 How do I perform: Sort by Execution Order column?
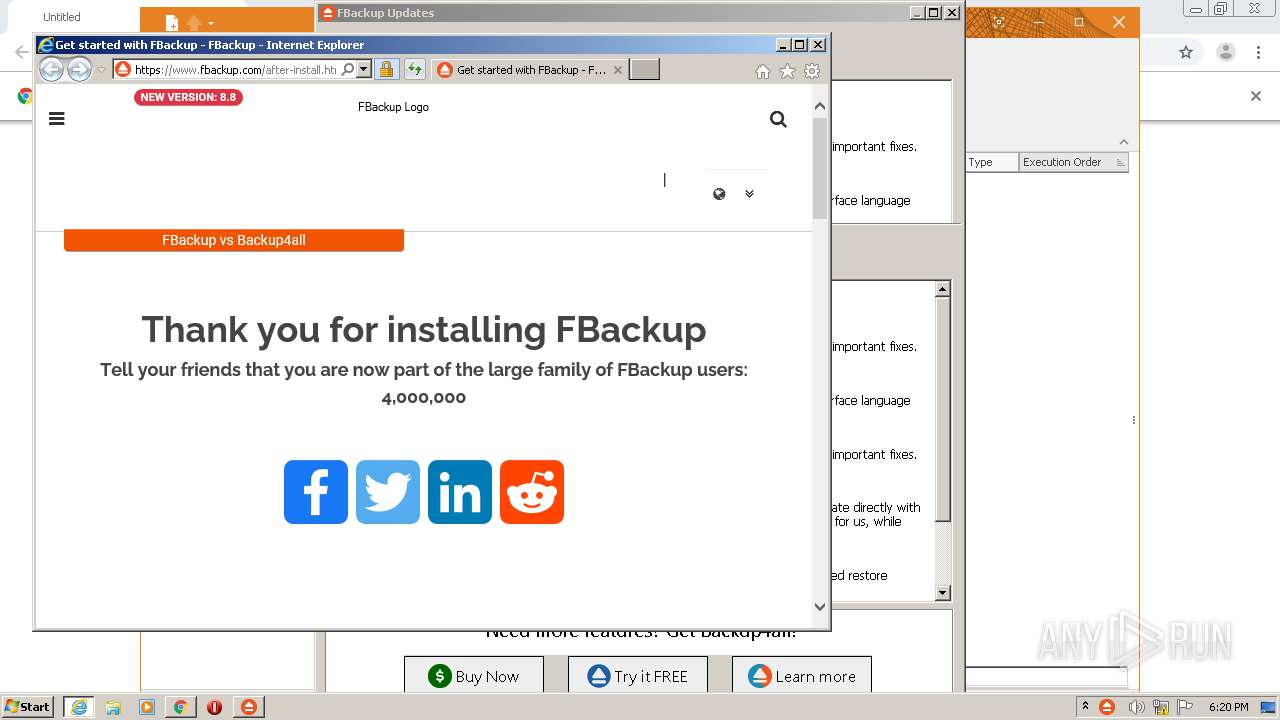(x=1073, y=162)
